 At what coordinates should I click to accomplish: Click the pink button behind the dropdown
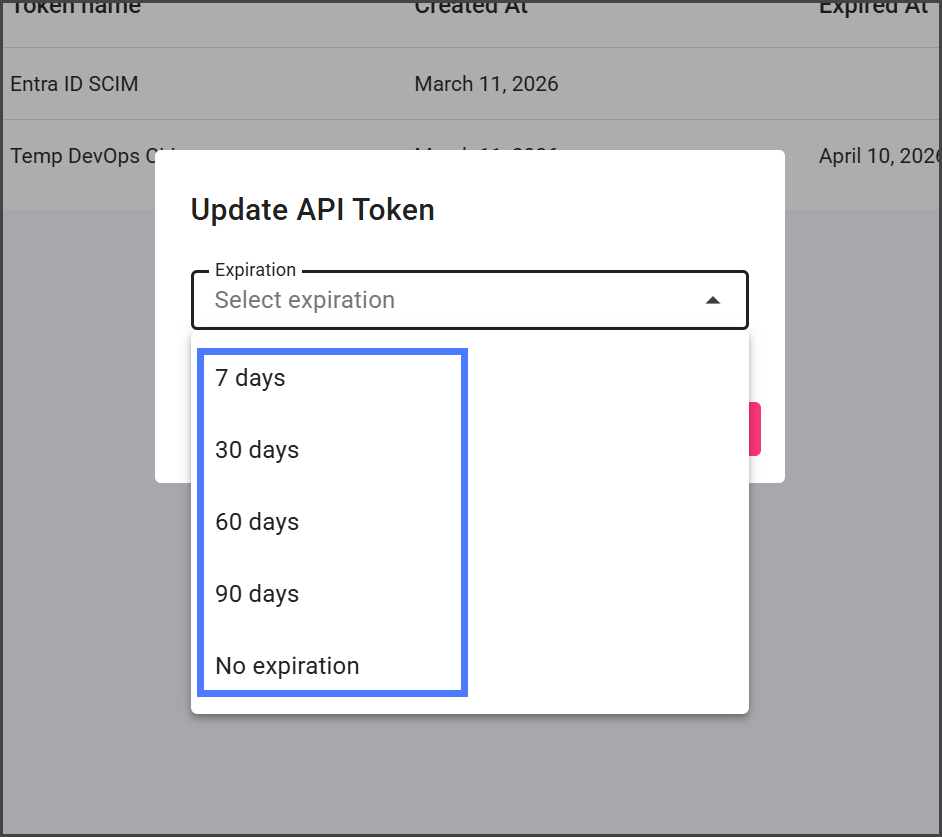pos(755,429)
